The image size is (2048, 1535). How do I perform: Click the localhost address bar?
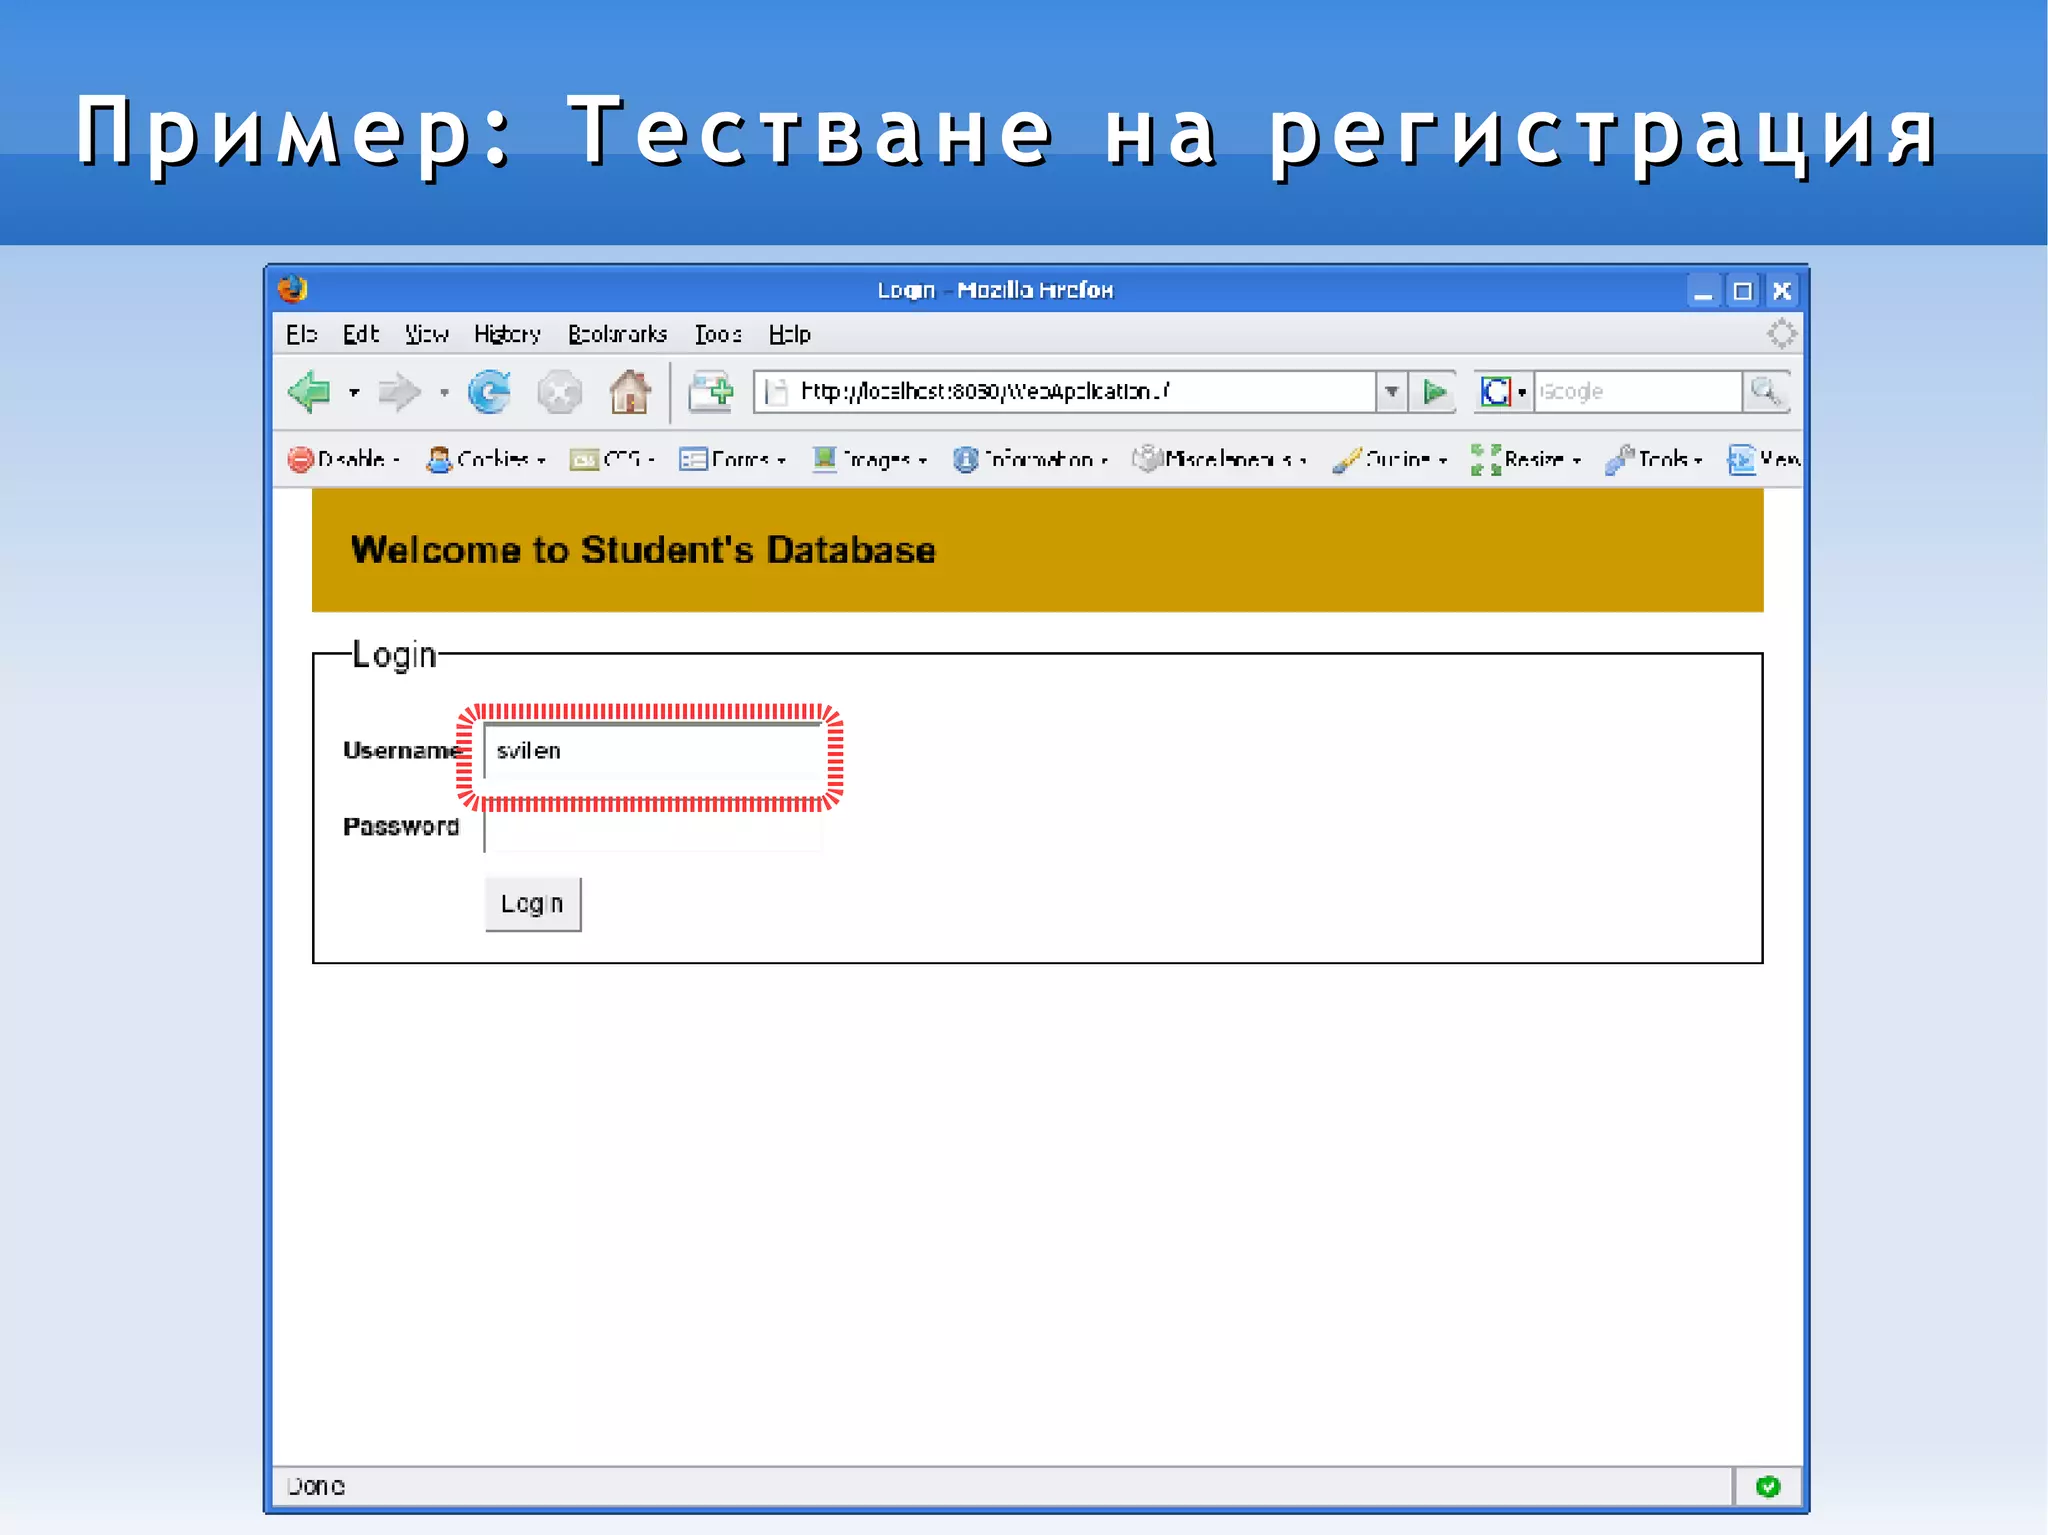tap(1065, 391)
